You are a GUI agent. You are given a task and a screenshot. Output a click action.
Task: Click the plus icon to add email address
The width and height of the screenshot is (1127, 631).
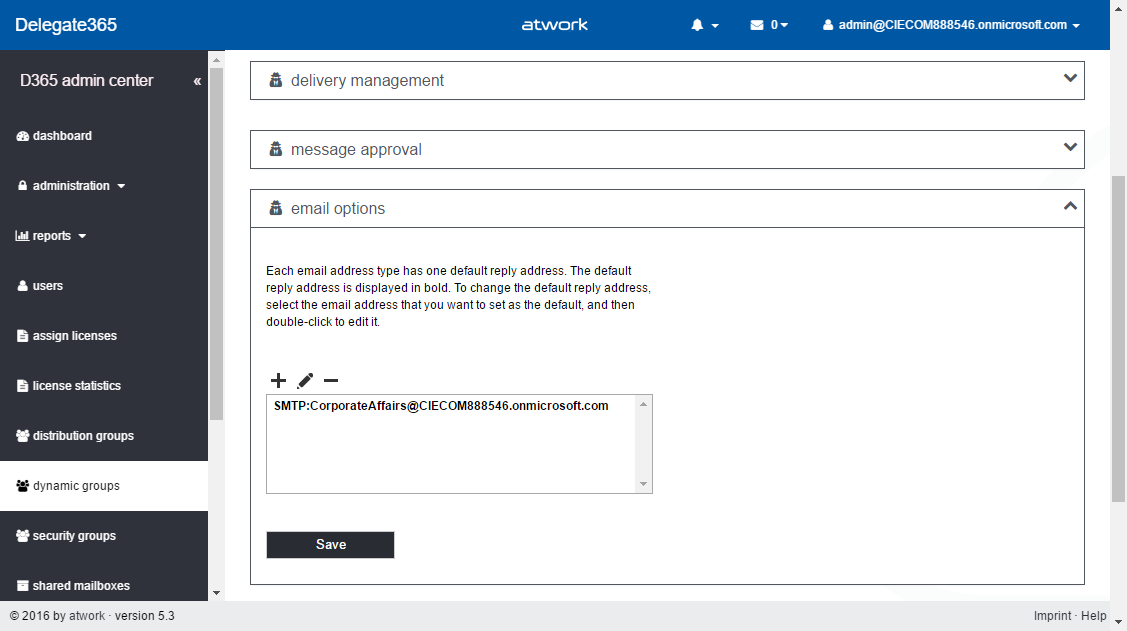tap(278, 381)
